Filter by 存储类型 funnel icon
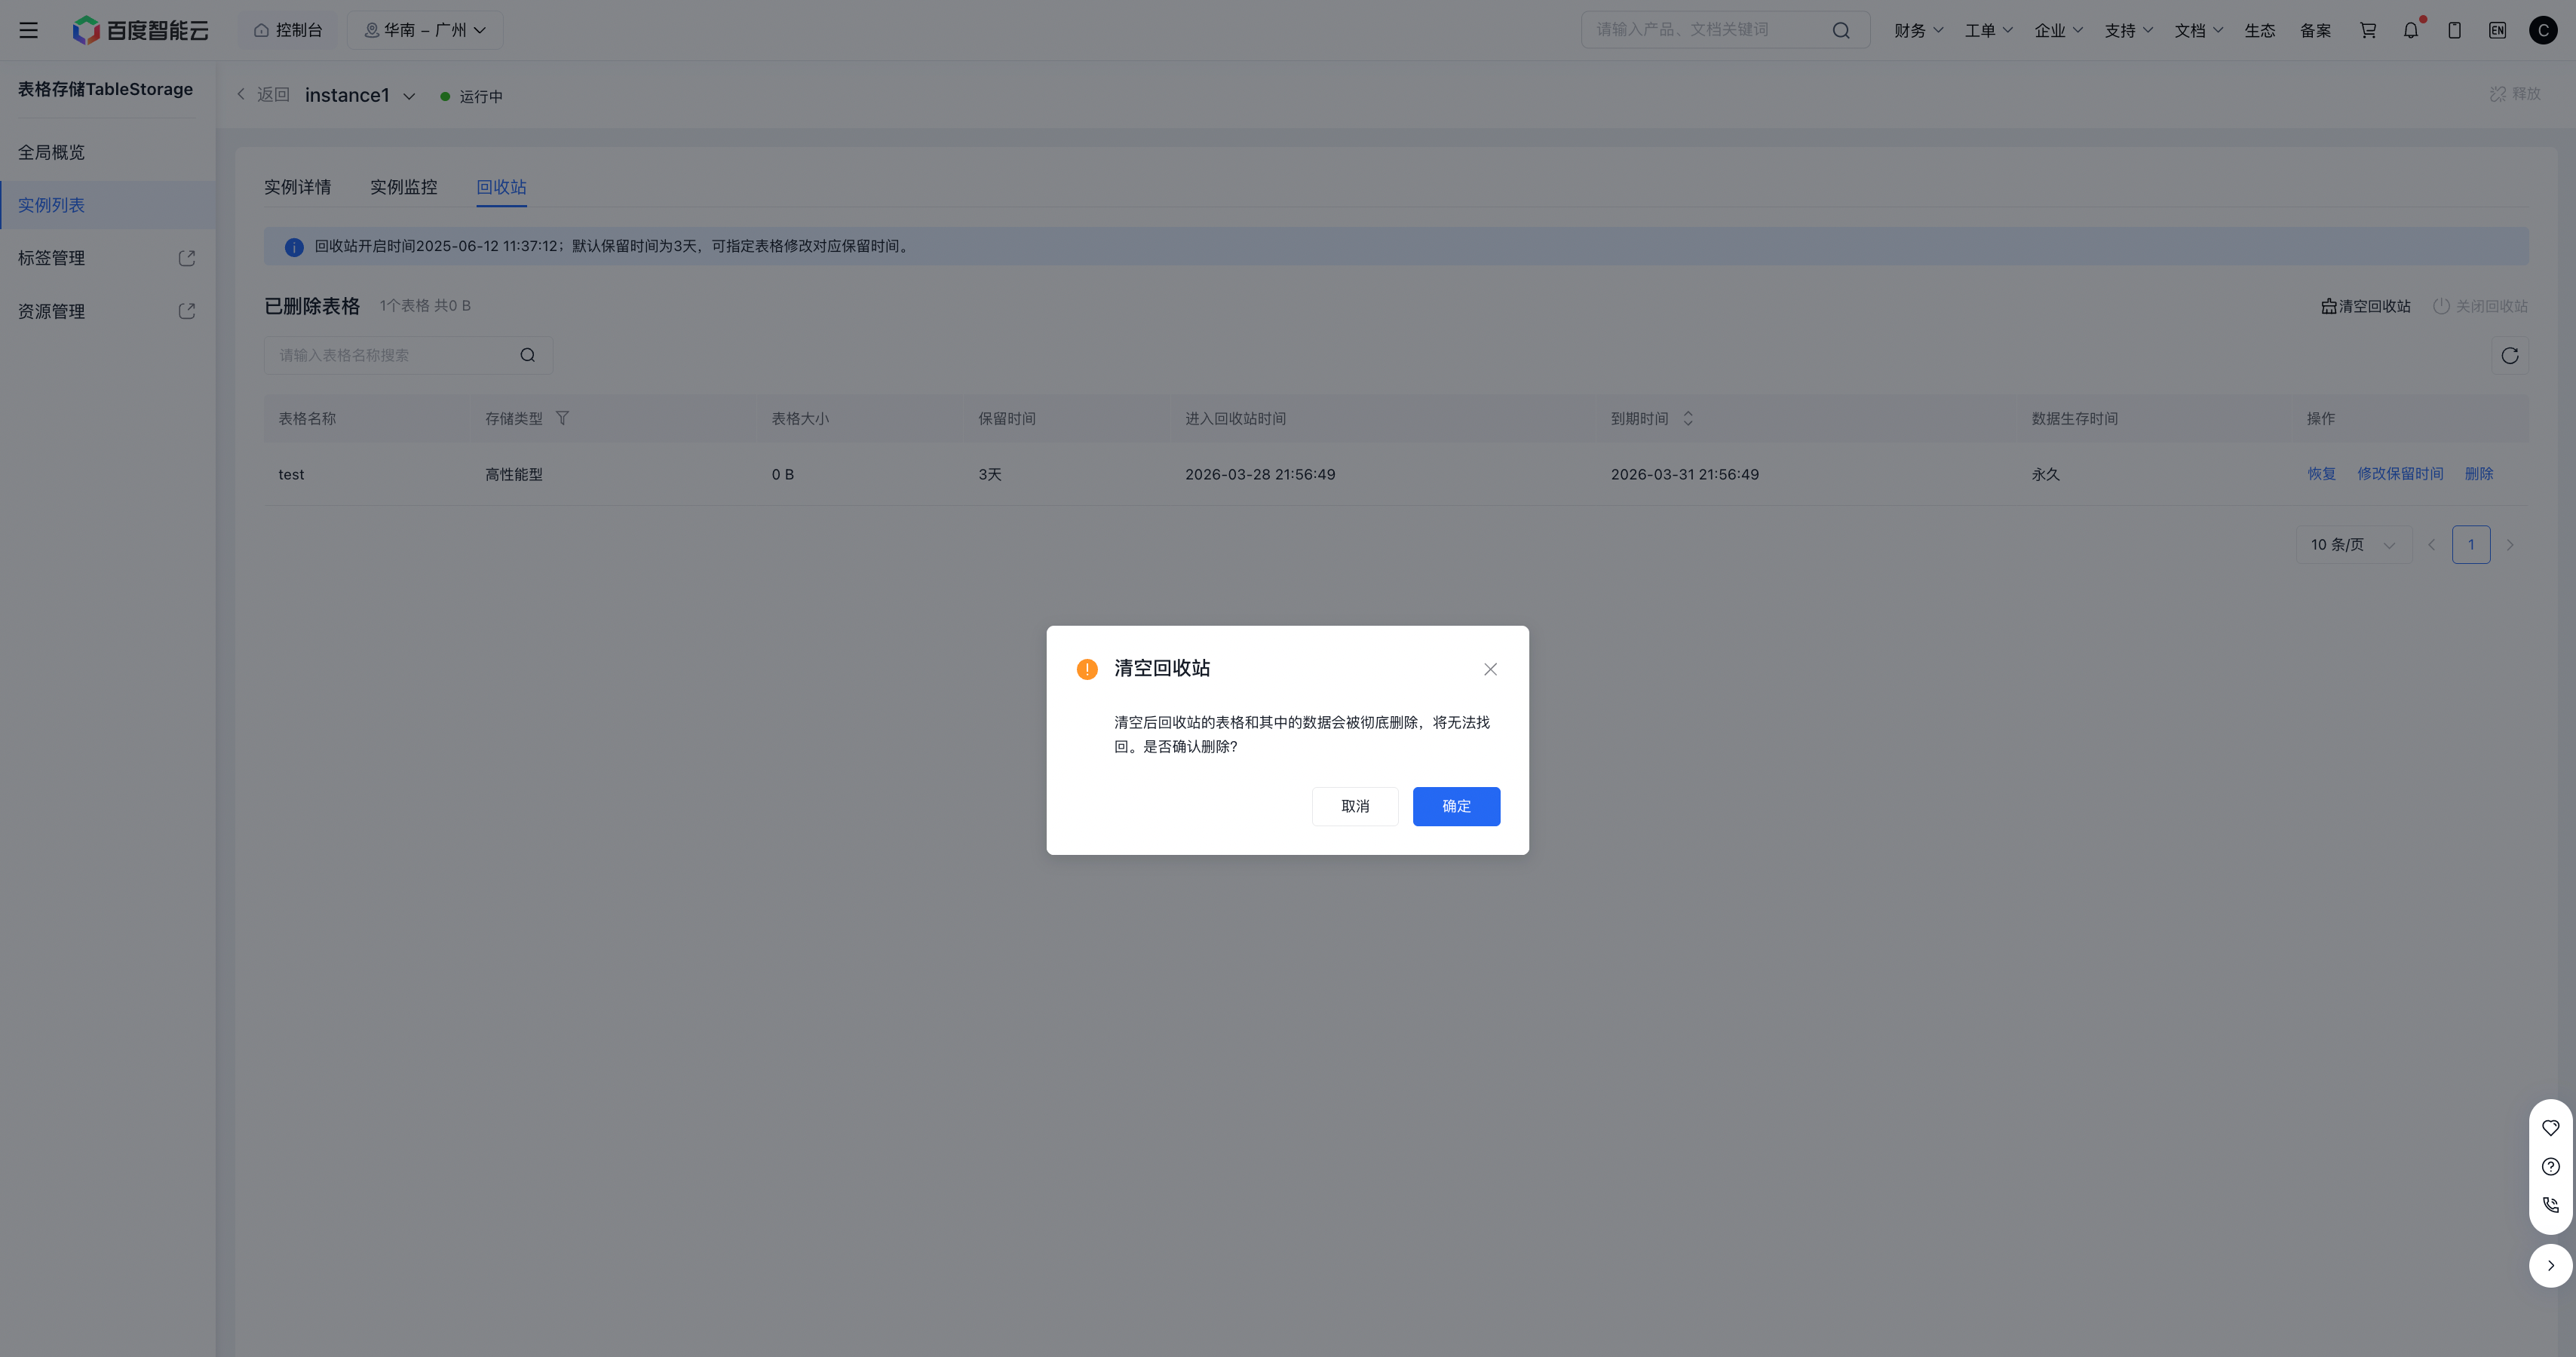2576x1357 pixels. click(562, 418)
